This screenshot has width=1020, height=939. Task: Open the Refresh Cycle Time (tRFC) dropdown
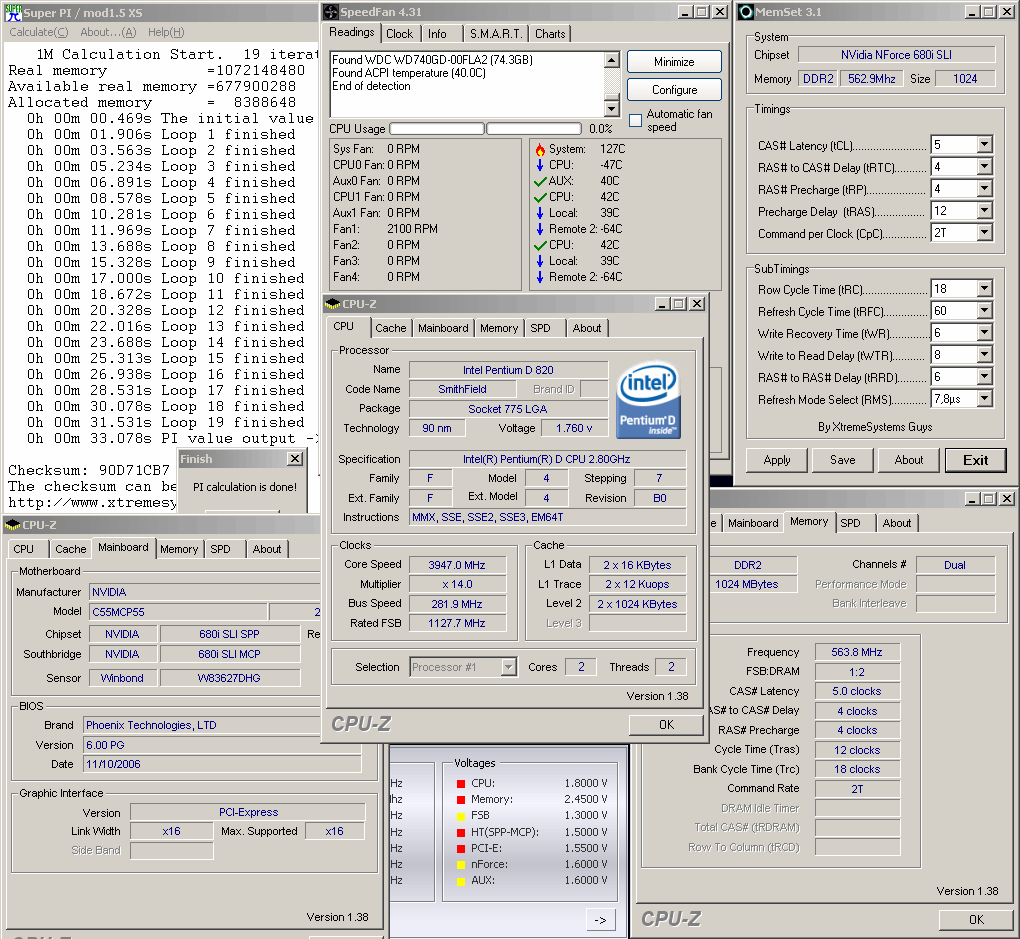point(984,310)
